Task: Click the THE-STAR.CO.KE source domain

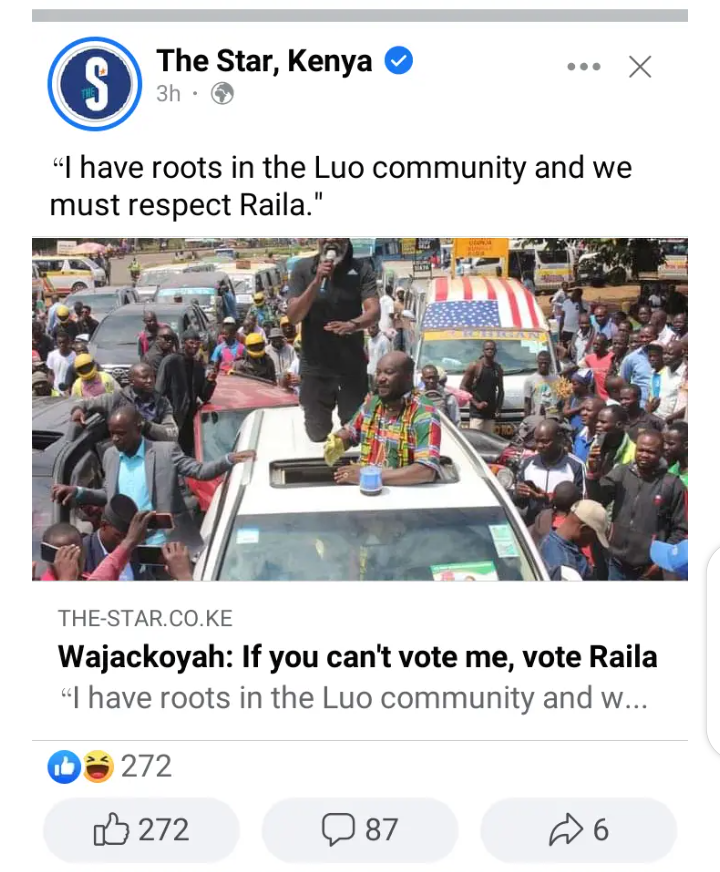Action: 145,618
